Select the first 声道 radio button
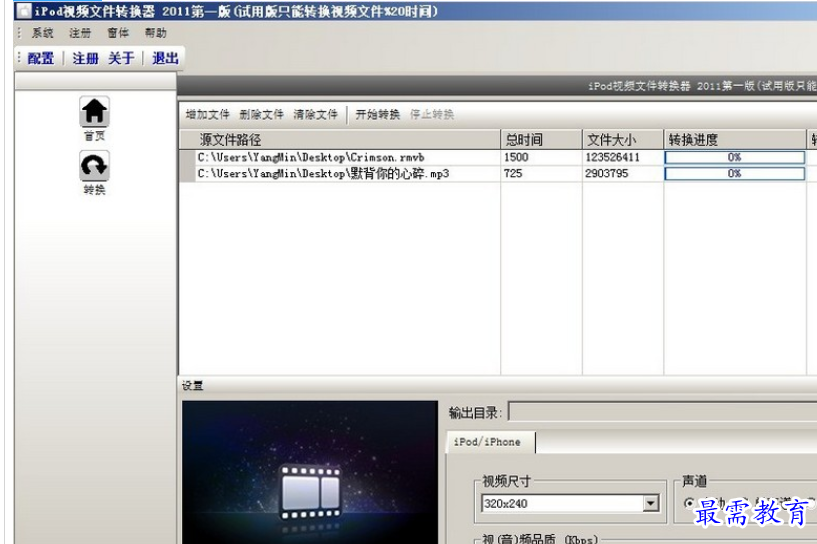The width and height of the screenshot is (817, 544). coord(689,503)
